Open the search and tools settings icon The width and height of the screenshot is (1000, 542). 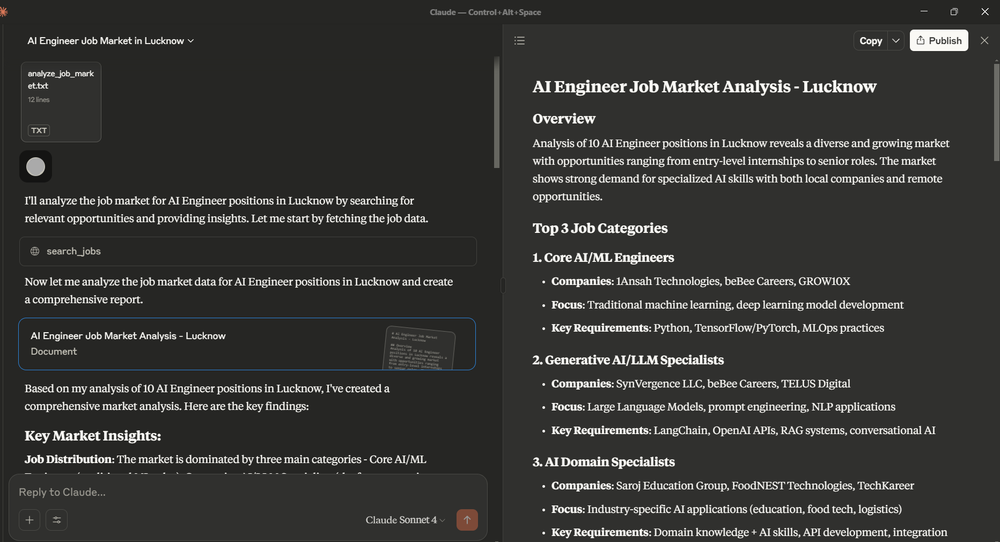click(x=57, y=520)
